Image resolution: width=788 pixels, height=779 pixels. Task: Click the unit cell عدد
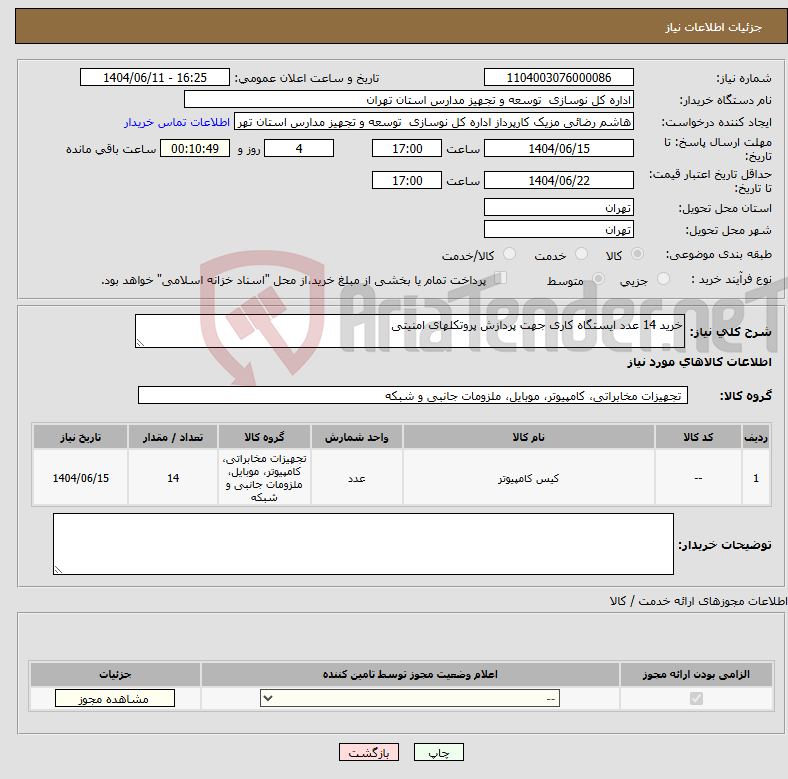[x=356, y=478]
